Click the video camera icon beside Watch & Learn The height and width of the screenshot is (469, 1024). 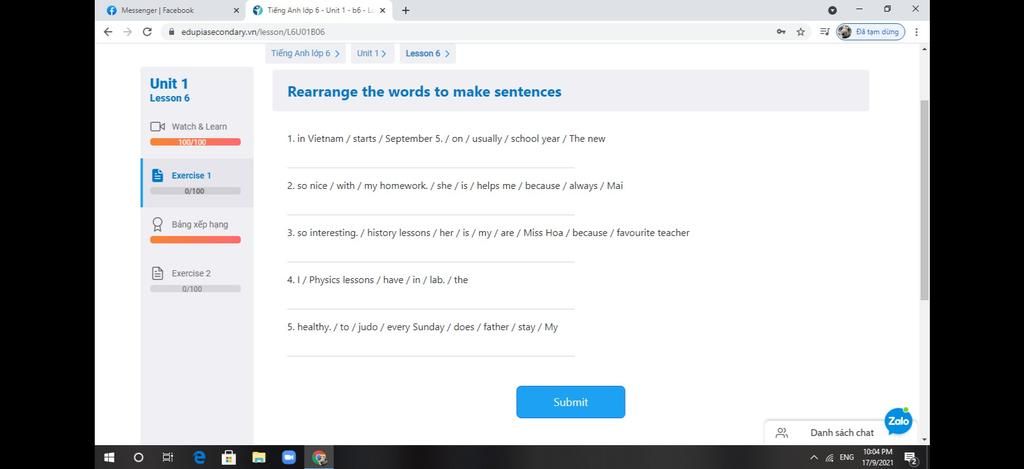coord(157,127)
